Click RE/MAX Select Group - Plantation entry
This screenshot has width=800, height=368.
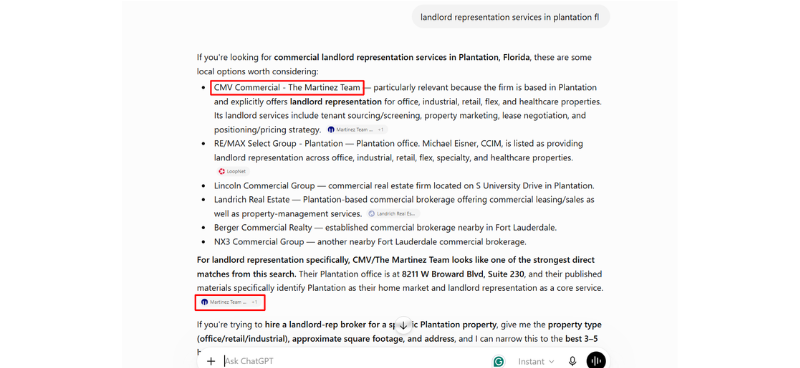tap(278, 143)
